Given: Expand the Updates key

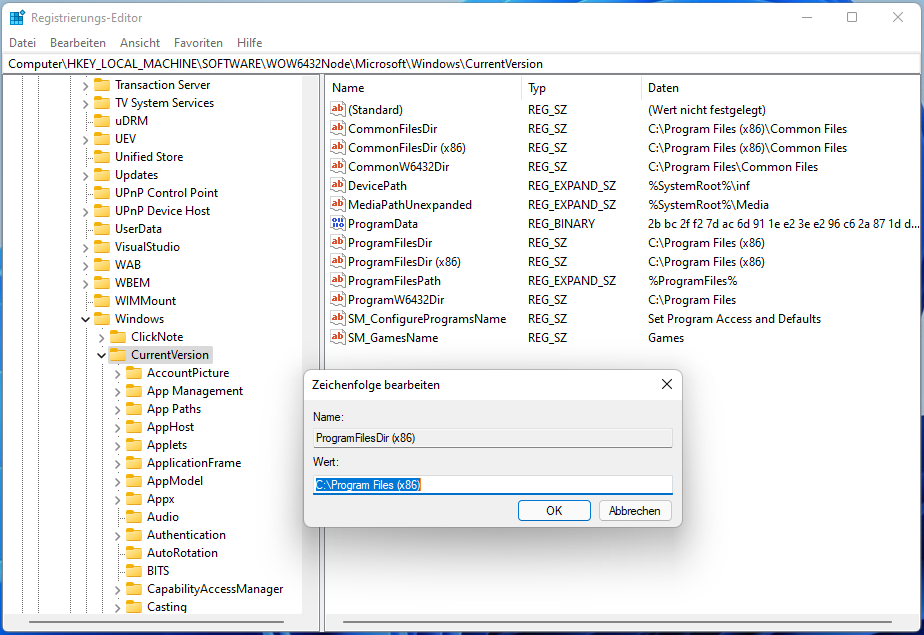Looking at the screenshot, I should coord(85,176).
